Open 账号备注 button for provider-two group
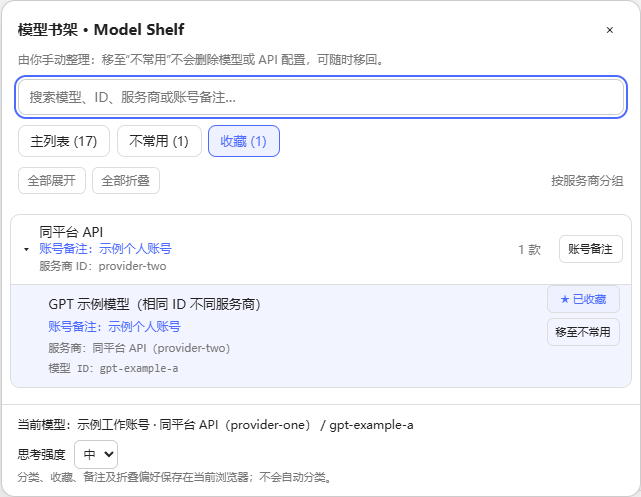Image resolution: width=641 pixels, height=497 pixels. (590, 249)
